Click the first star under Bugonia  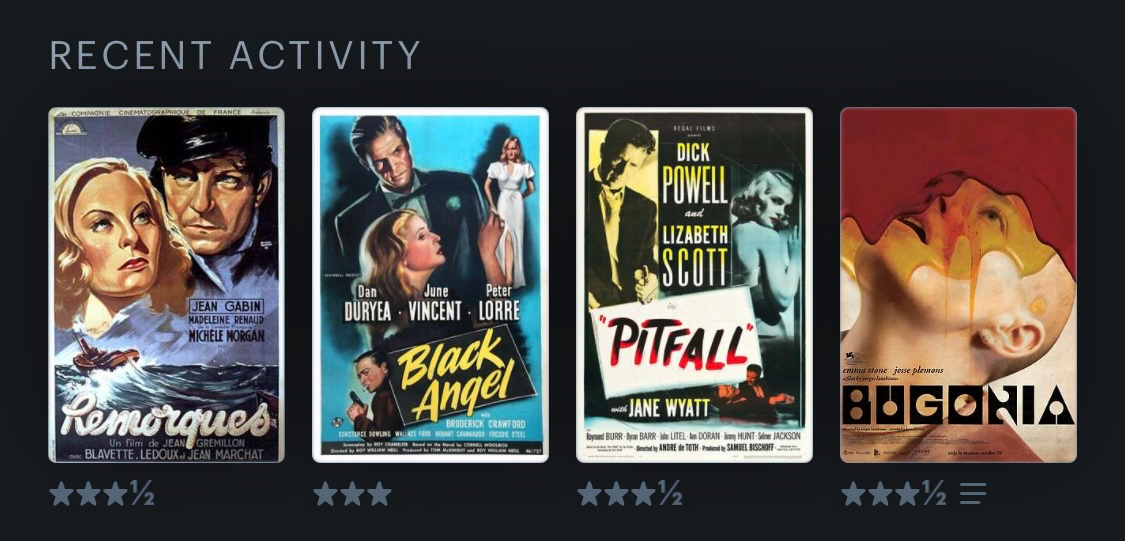853,494
